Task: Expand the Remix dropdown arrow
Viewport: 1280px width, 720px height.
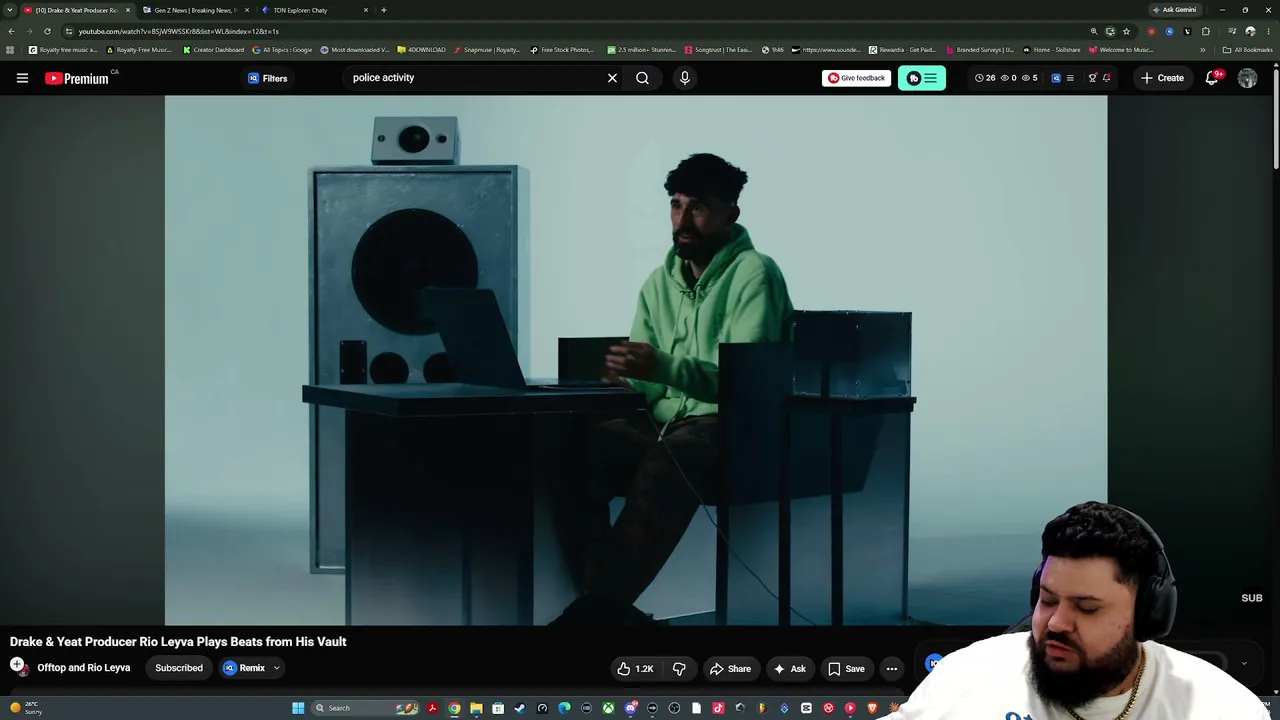Action: tap(277, 668)
